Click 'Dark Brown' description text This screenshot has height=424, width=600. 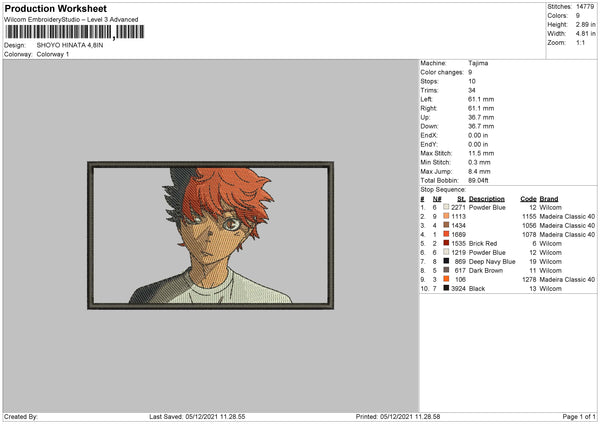486,270
